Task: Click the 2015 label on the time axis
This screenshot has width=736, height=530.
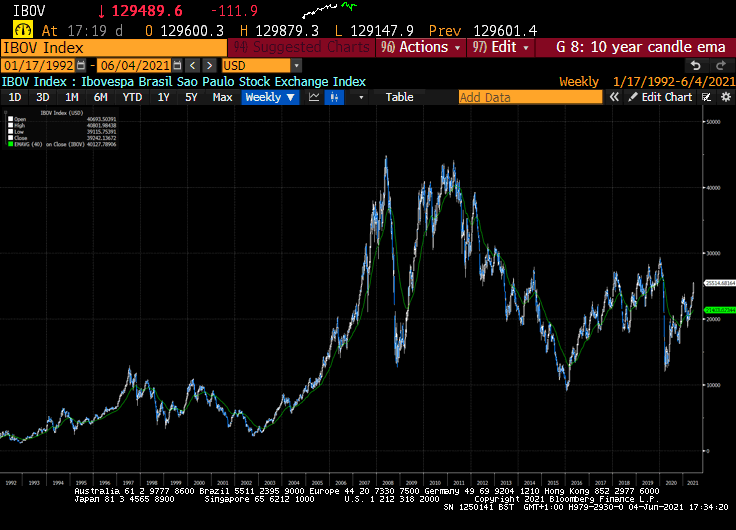Action: 553,483
